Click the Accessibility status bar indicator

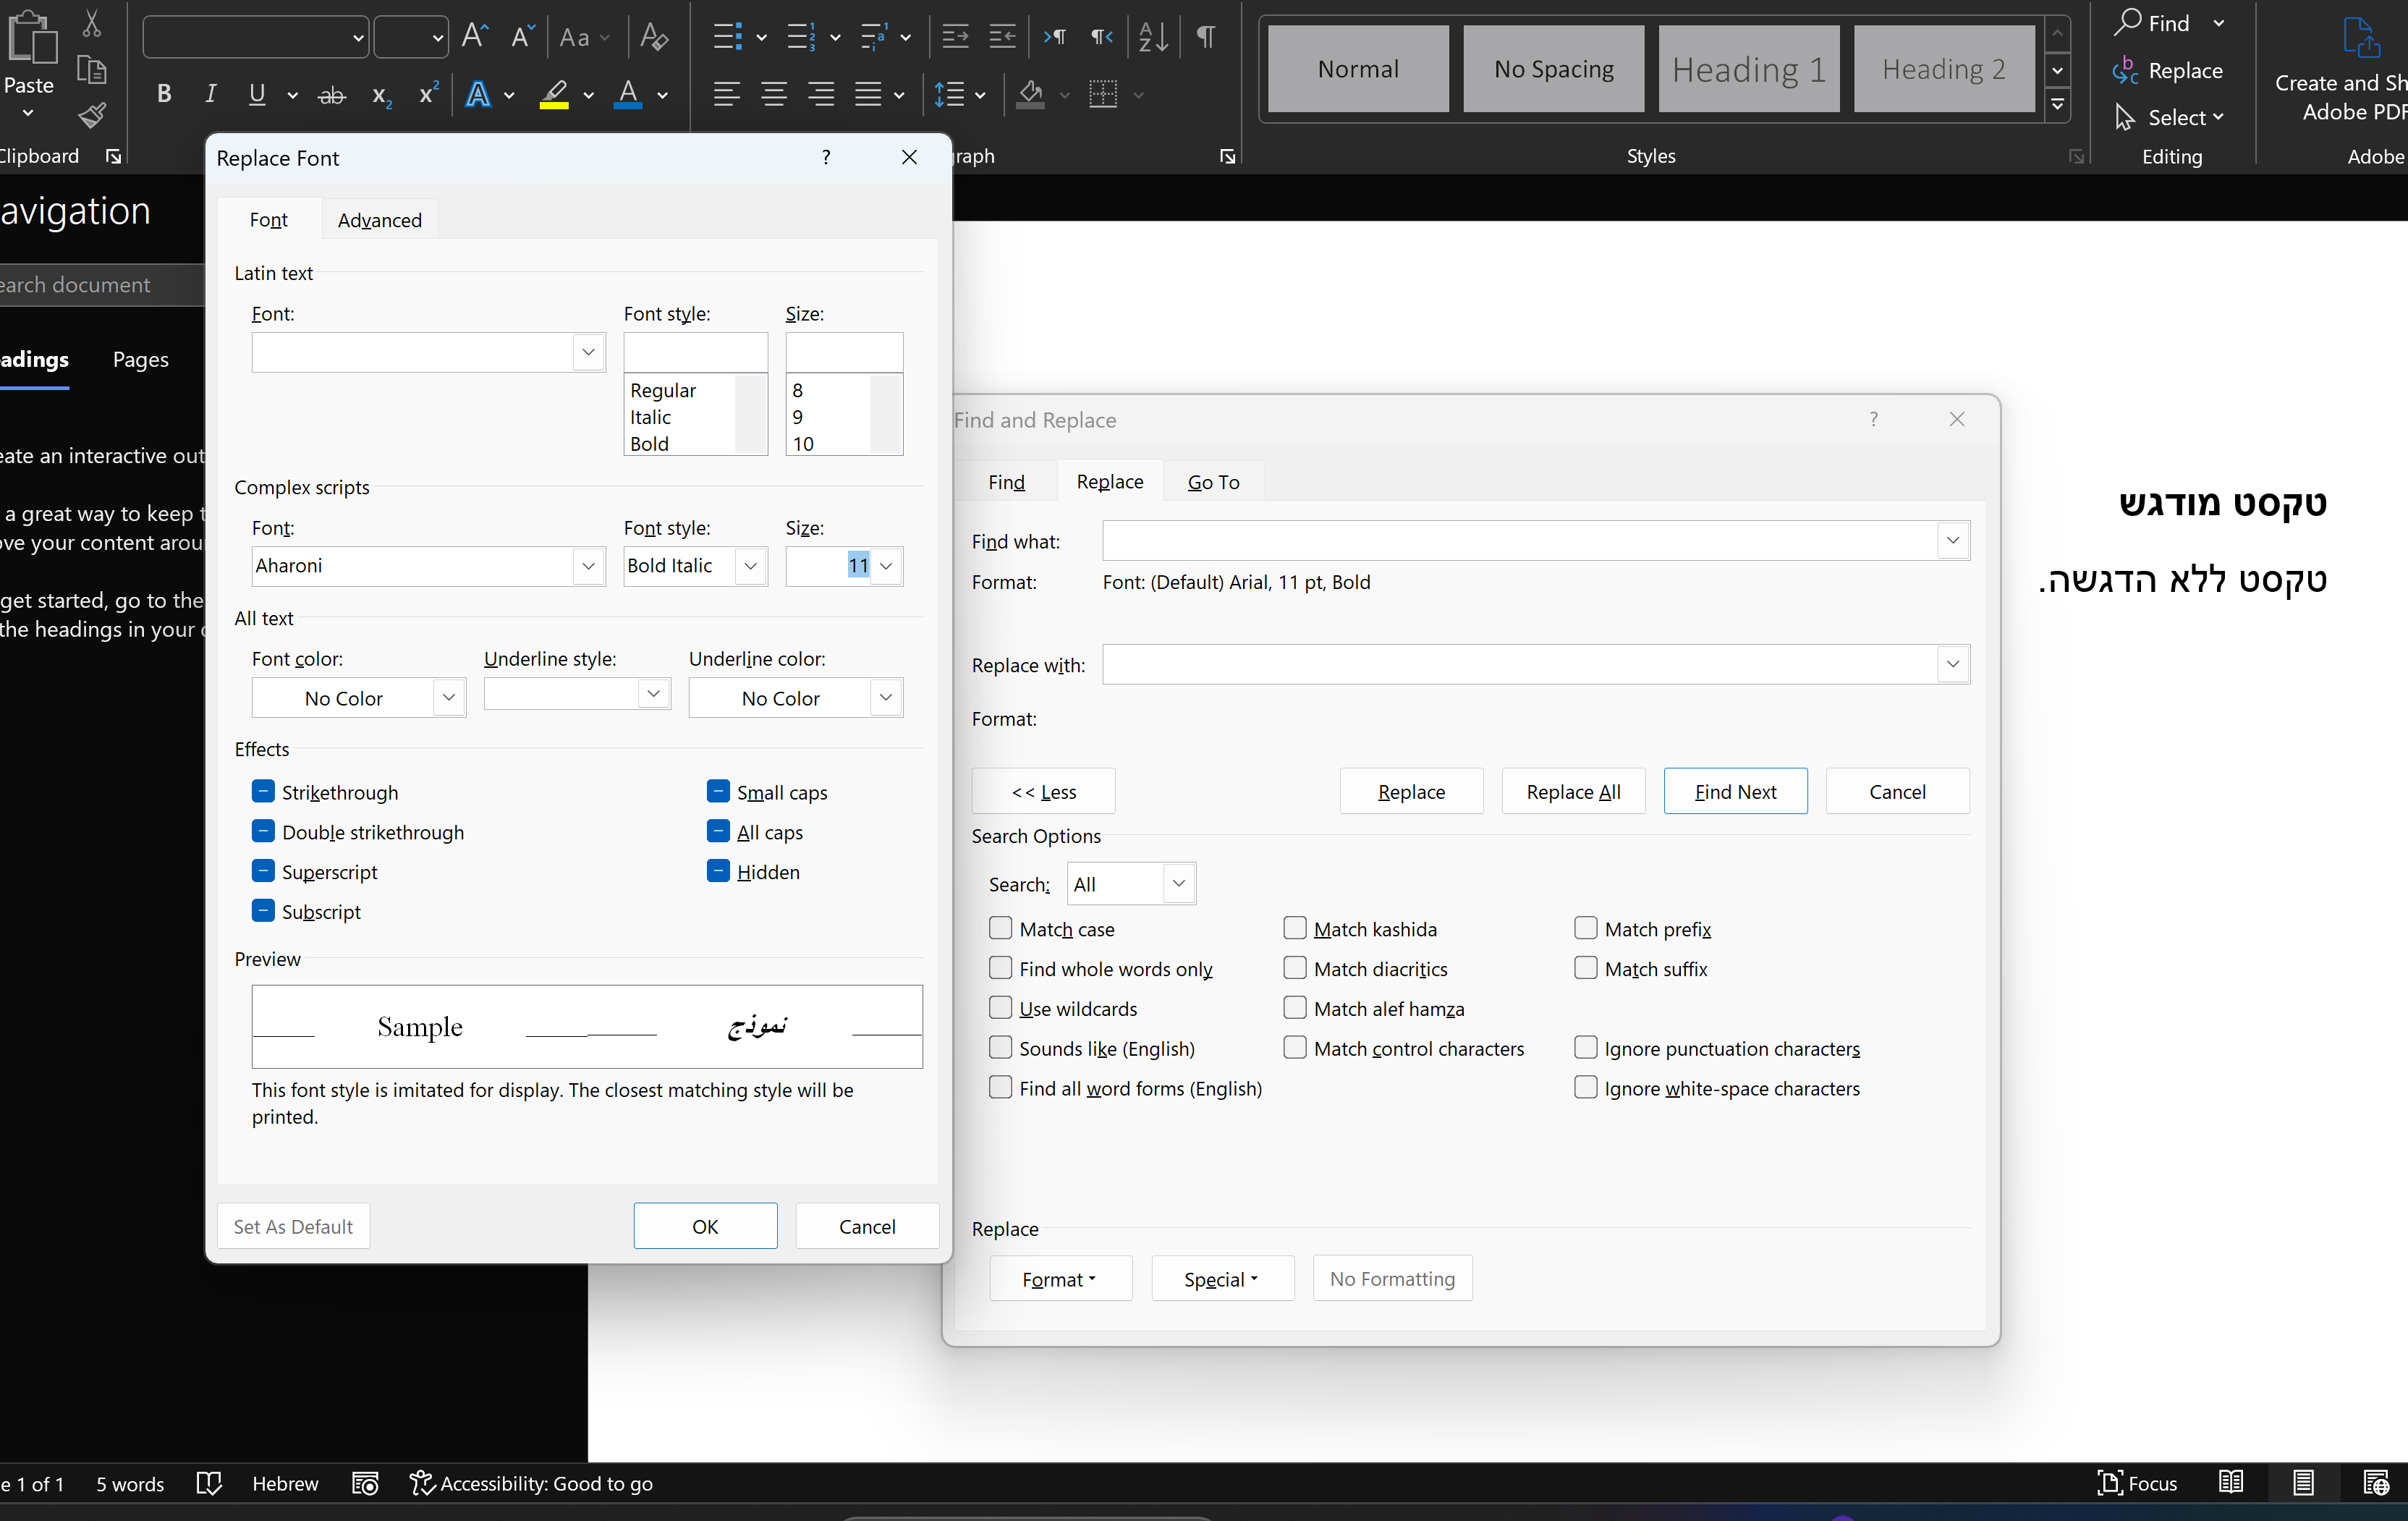[531, 1483]
